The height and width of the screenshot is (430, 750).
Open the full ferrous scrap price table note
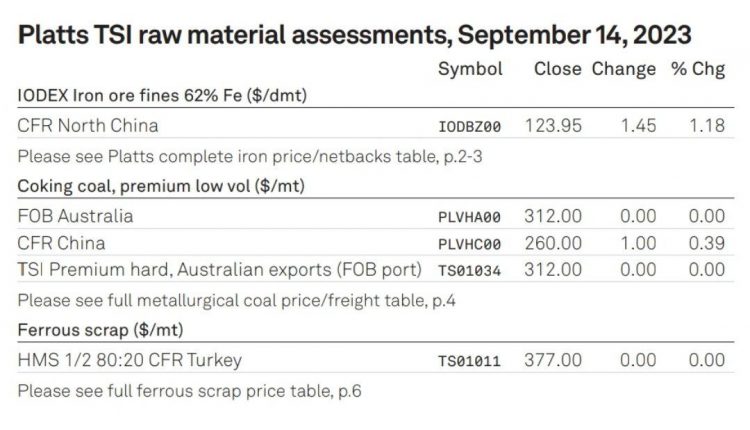coord(189,391)
